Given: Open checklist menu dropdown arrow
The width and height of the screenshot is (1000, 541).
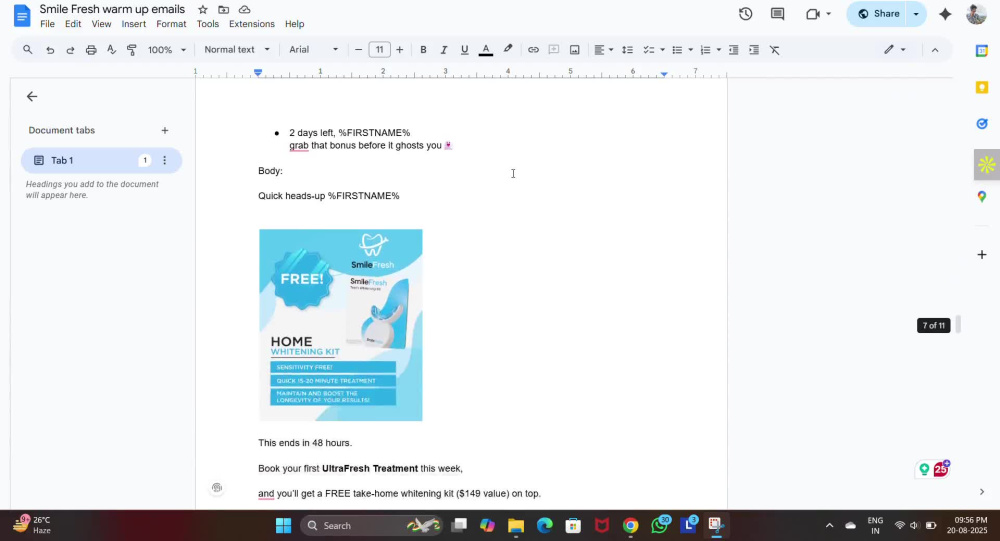Looking at the screenshot, I should 662,50.
